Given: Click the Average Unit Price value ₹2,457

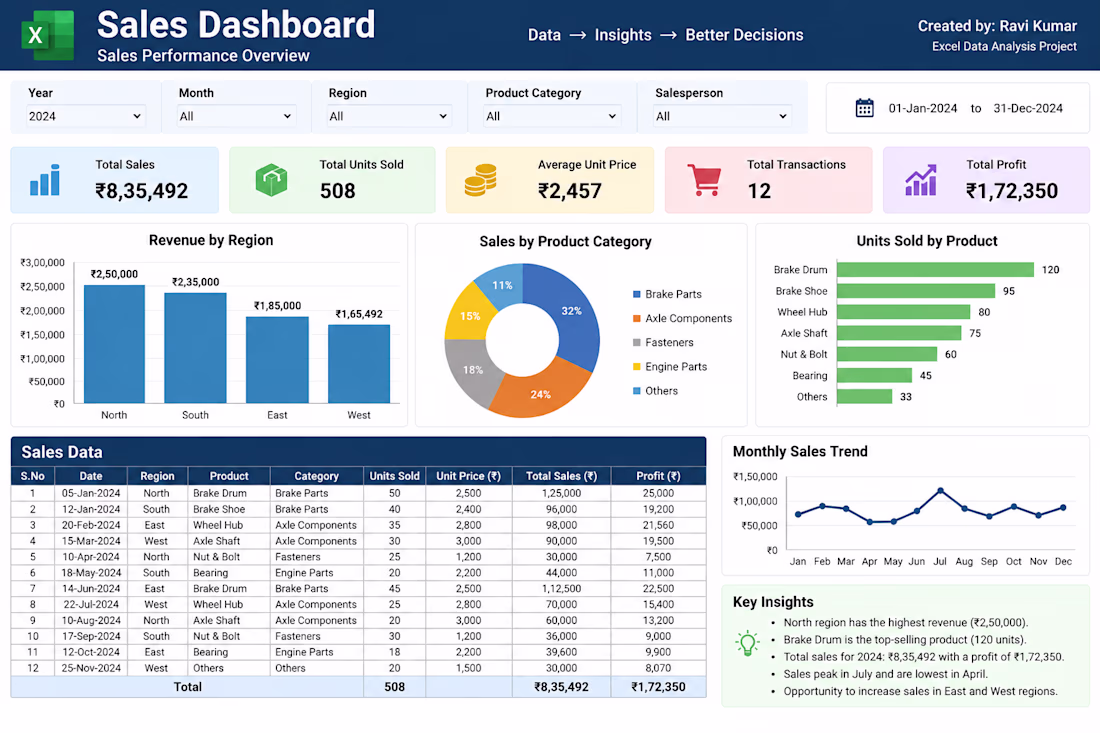Looking at the screenshot, I should click(570, 191).
